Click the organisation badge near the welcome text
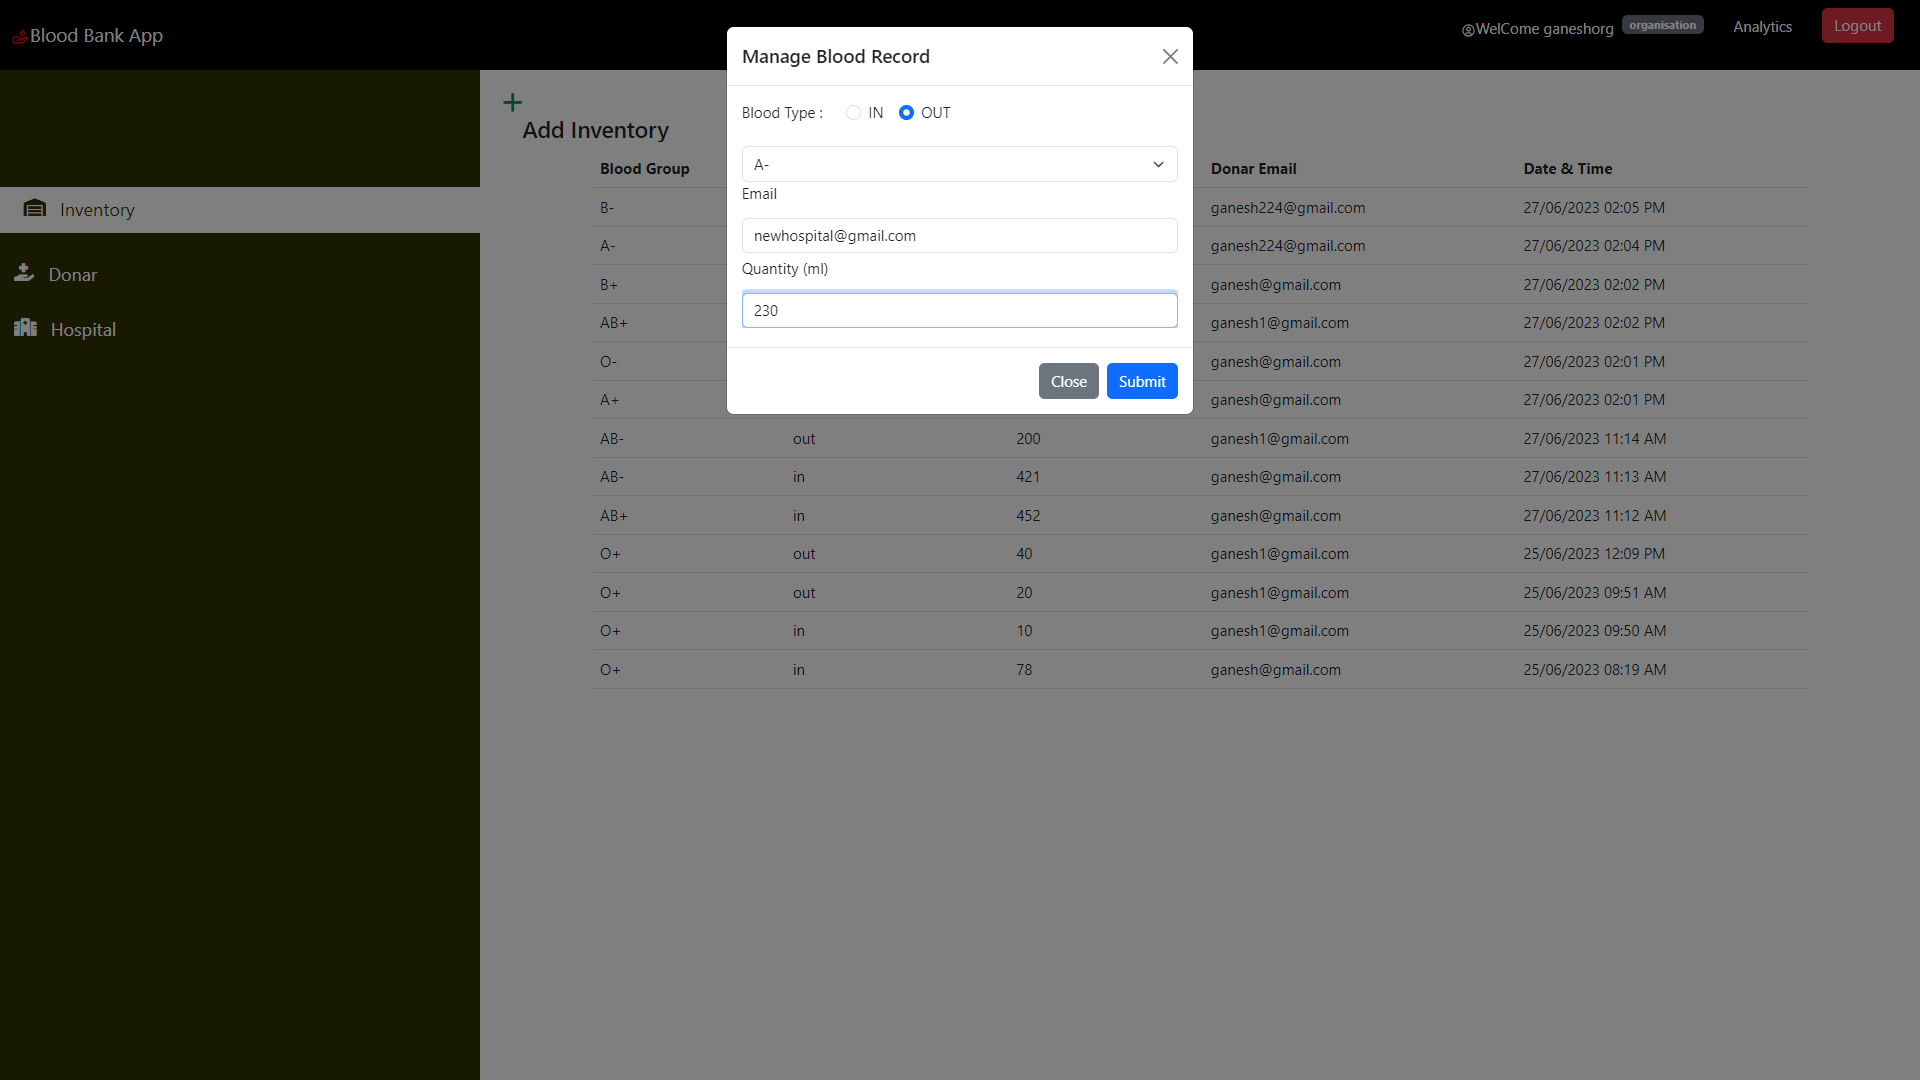 click(x=1662, y=24)
